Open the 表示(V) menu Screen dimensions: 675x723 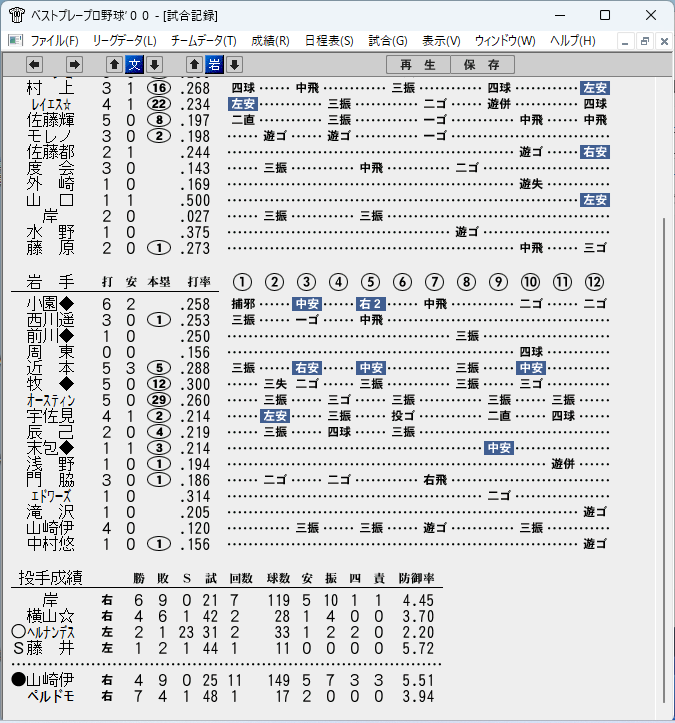[x=441, y=41]
